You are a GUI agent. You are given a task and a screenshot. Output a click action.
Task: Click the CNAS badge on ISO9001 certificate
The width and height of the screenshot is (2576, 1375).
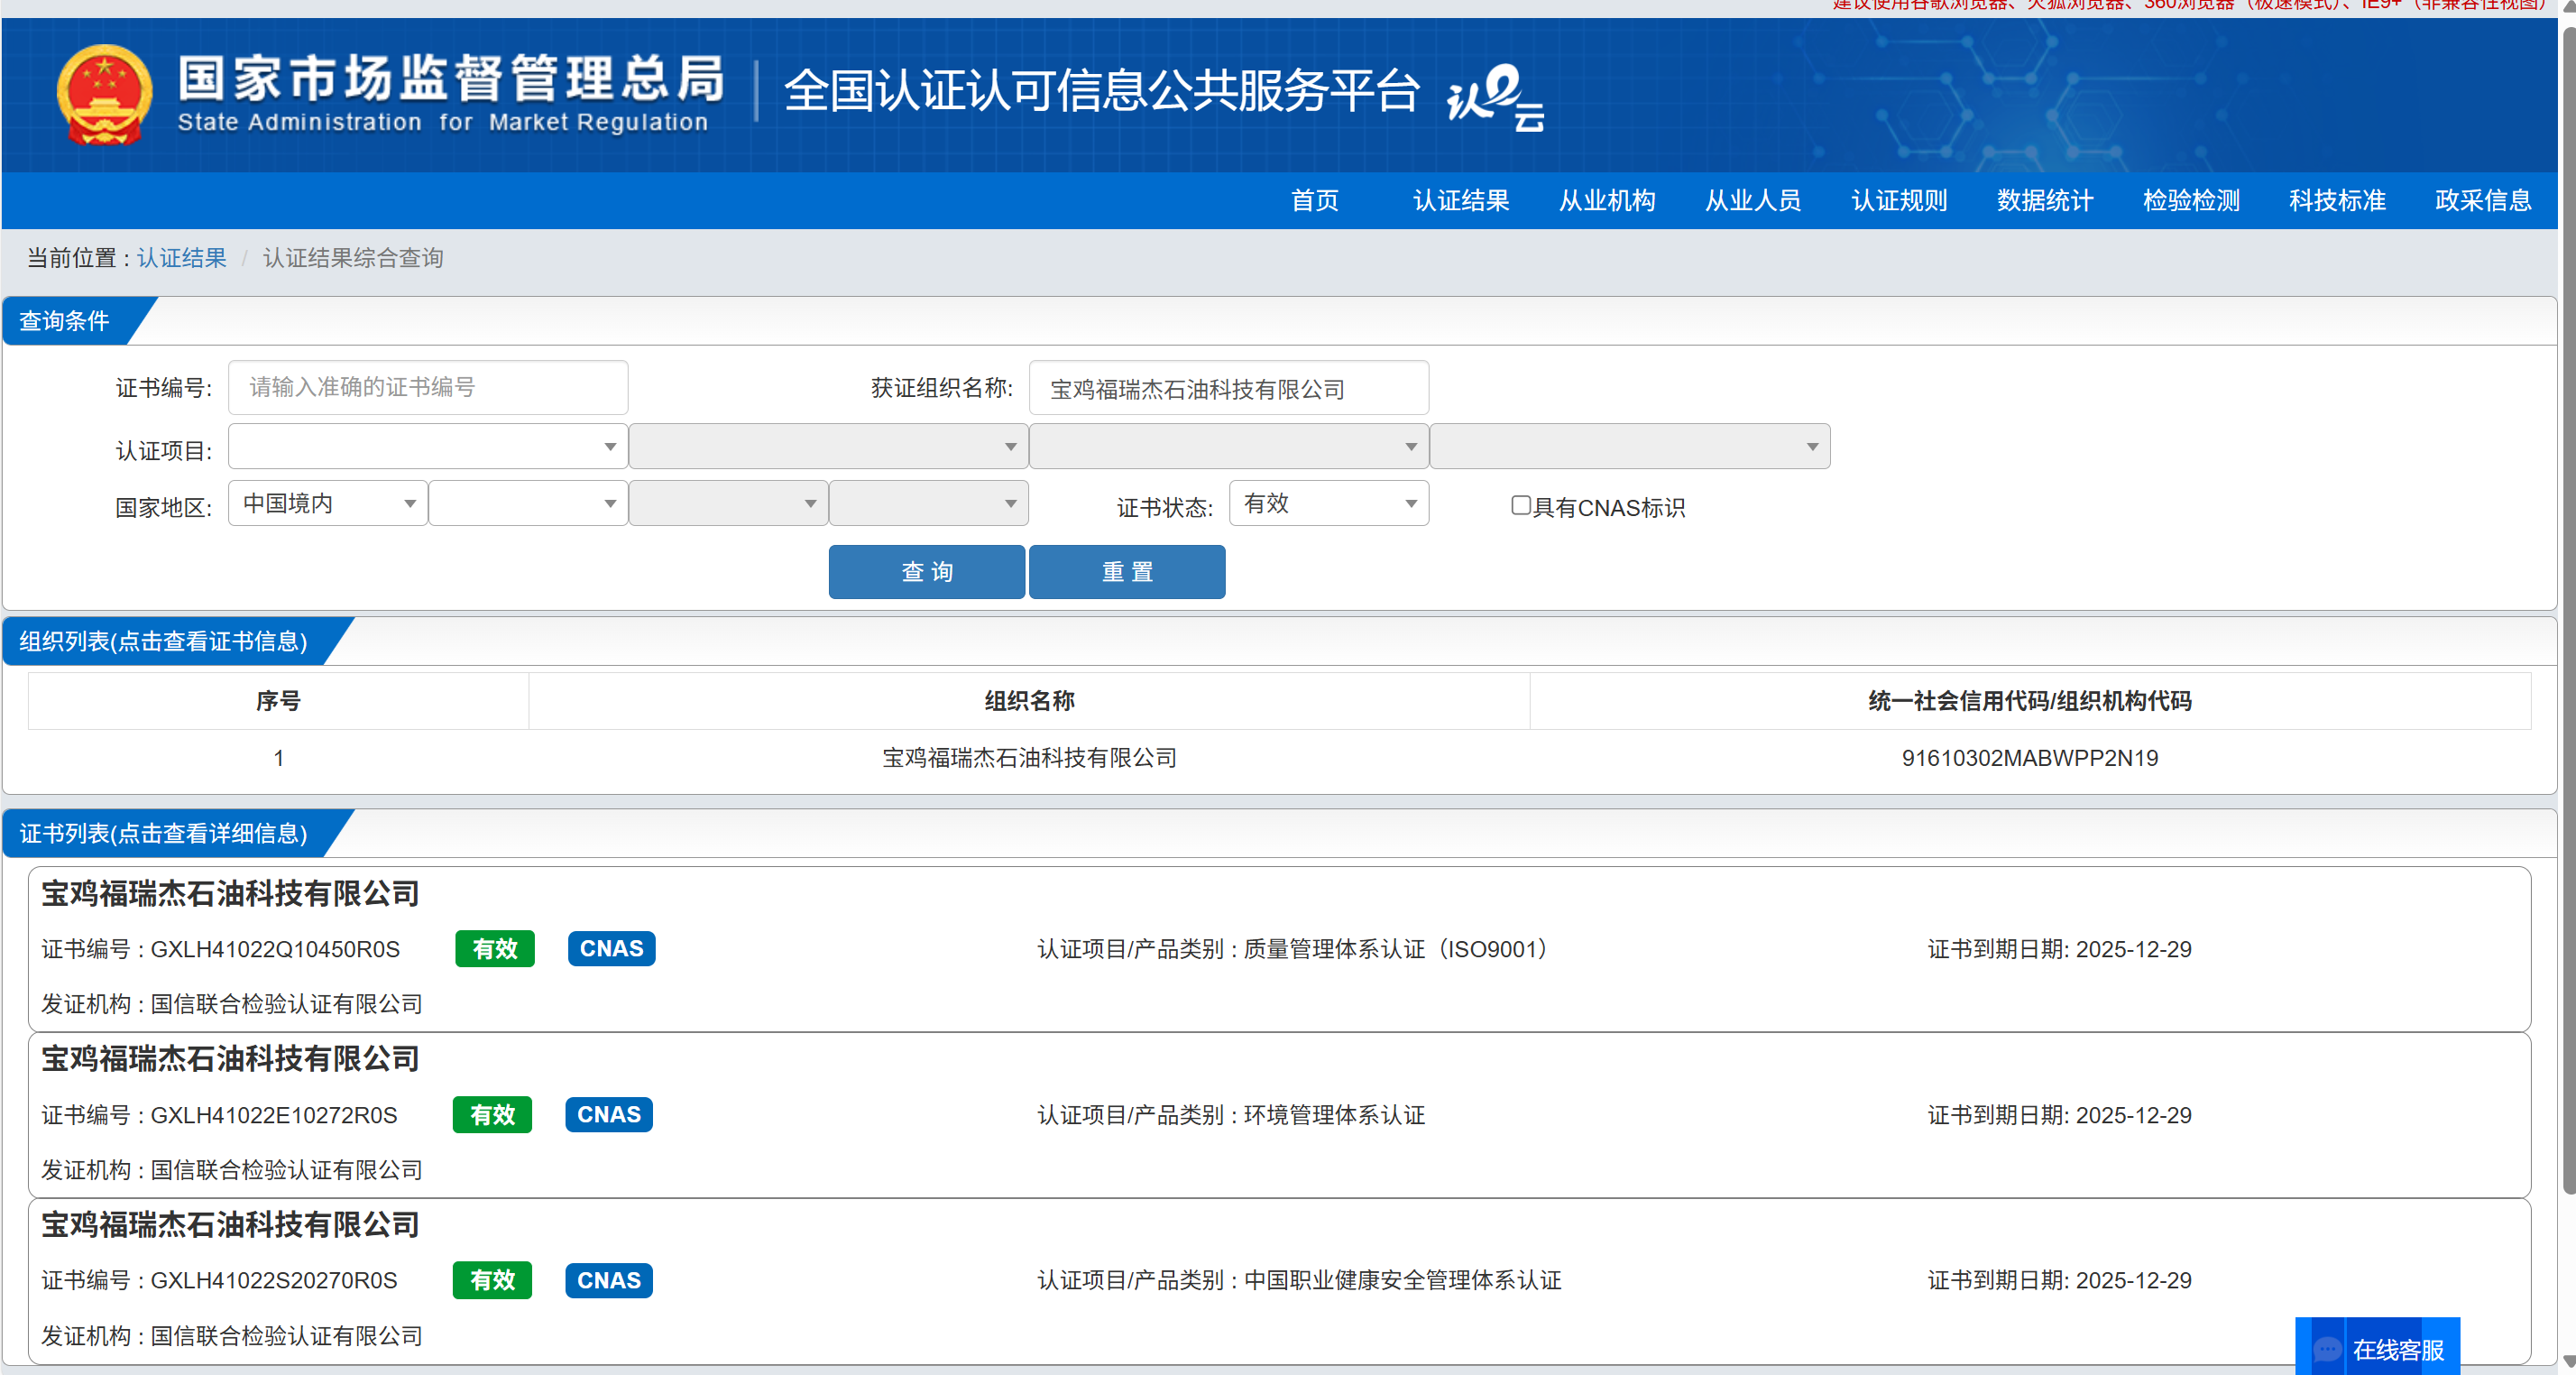tap(611, 948)
